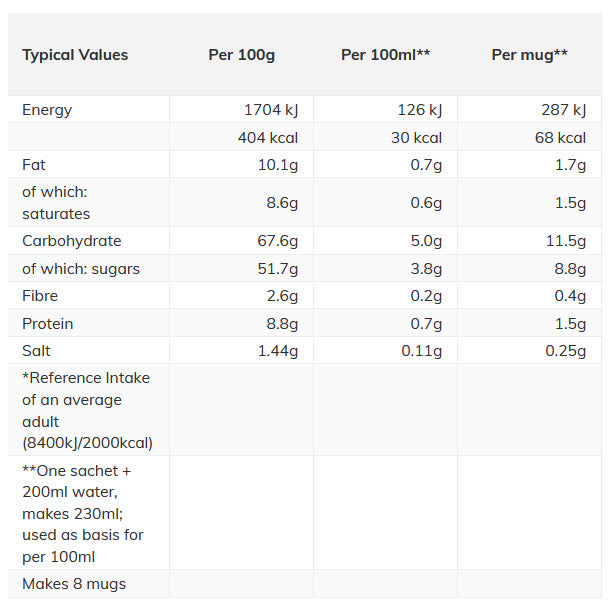Viewport: 611px width, 611px height.
Task: Select the "Per mug**" column header
Action: (x=529, y=55)
